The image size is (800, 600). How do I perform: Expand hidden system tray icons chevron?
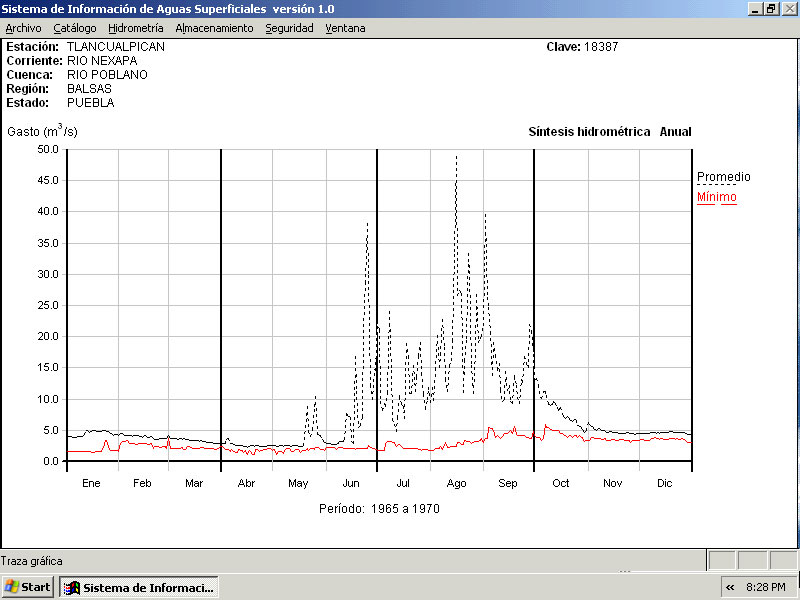(730, 587)
